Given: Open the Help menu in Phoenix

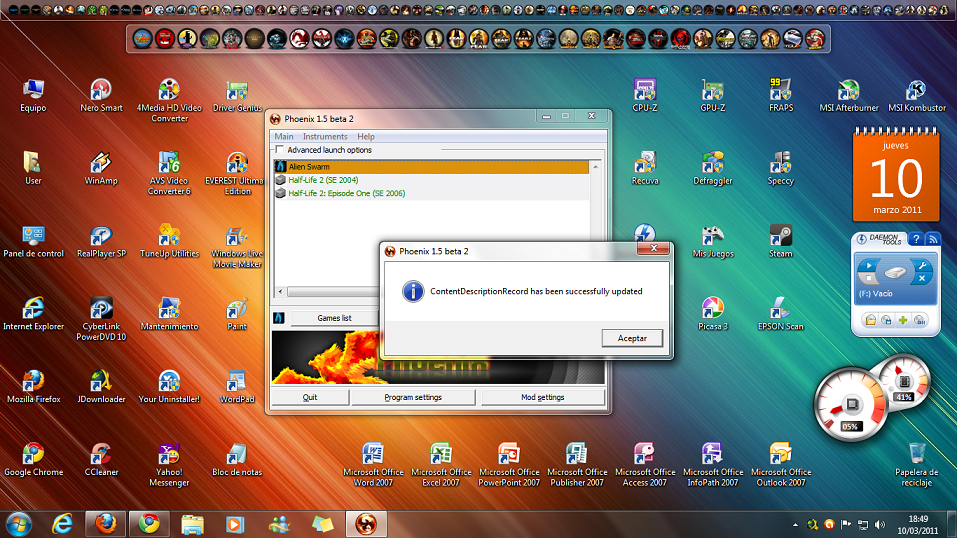Looking at the screenshot, I should [x=366, y=136].
